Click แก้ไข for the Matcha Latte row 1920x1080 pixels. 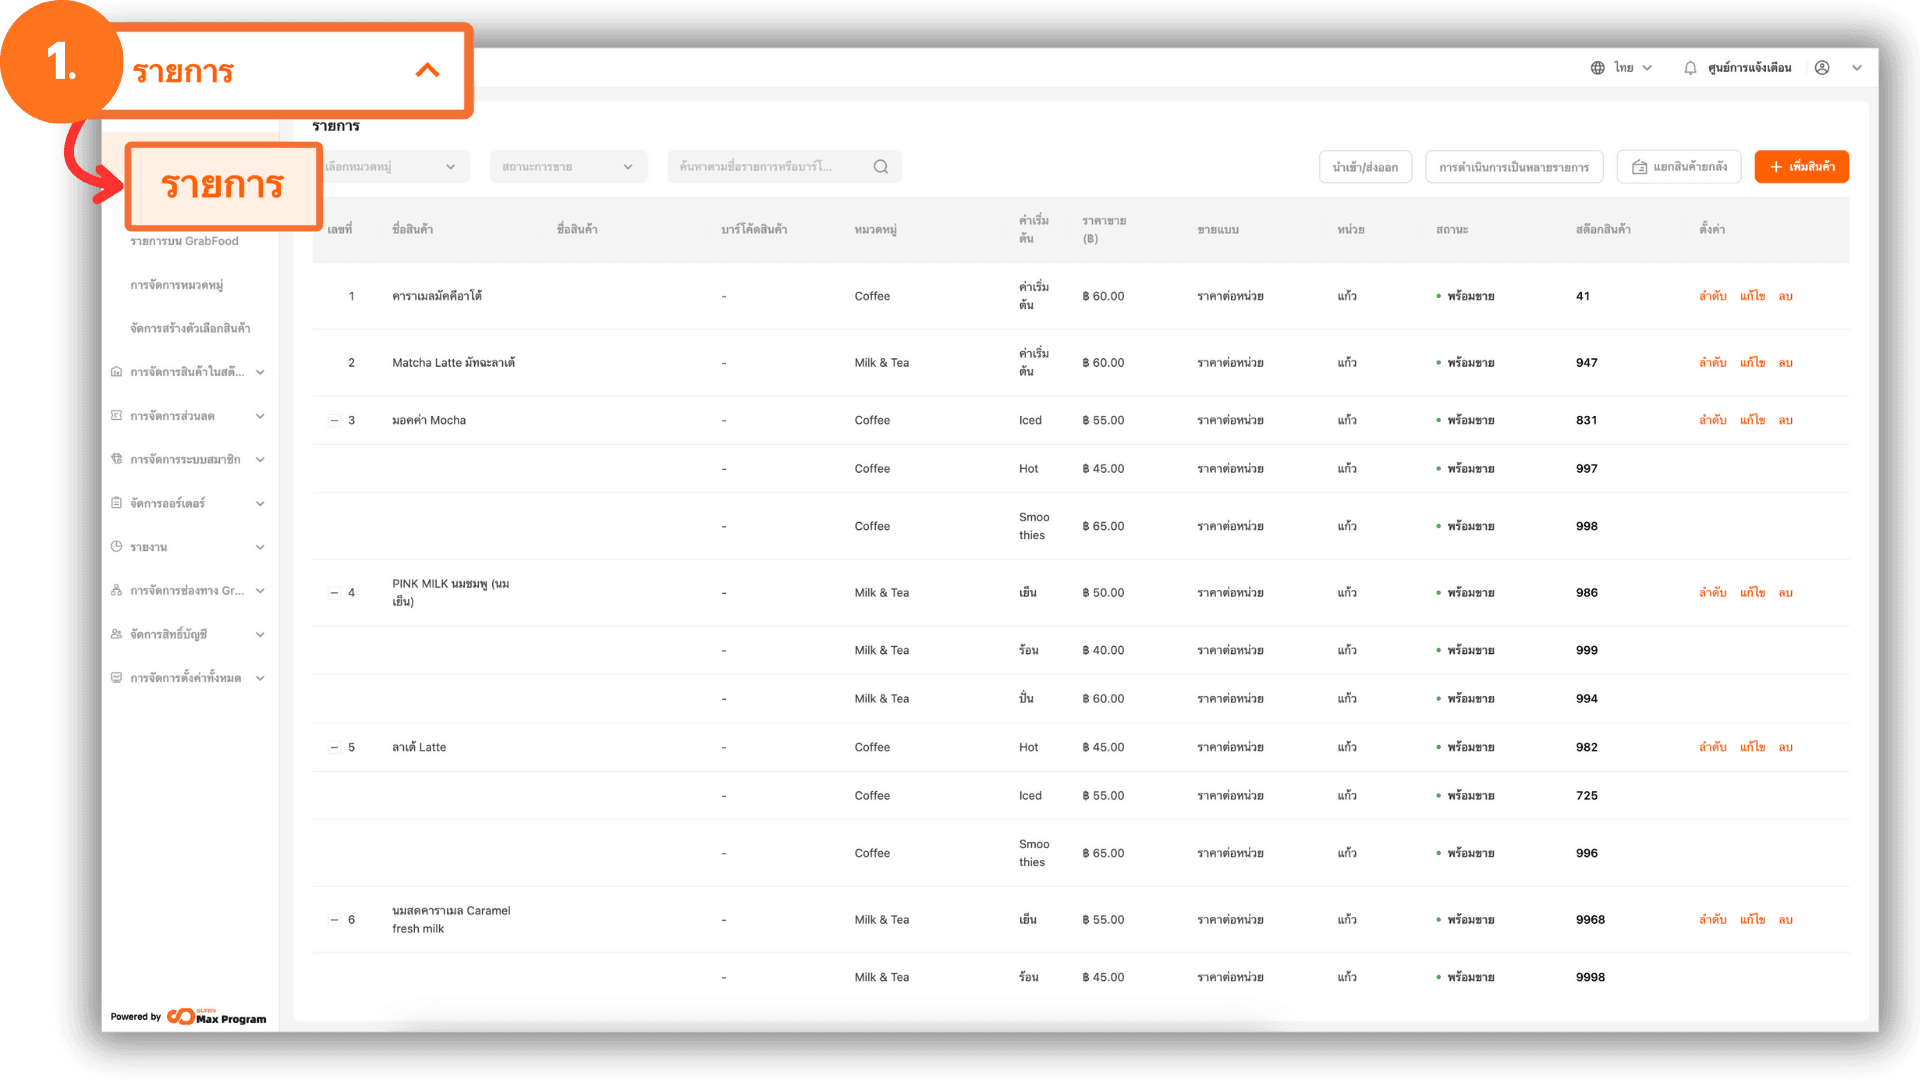coord(1752,363)
